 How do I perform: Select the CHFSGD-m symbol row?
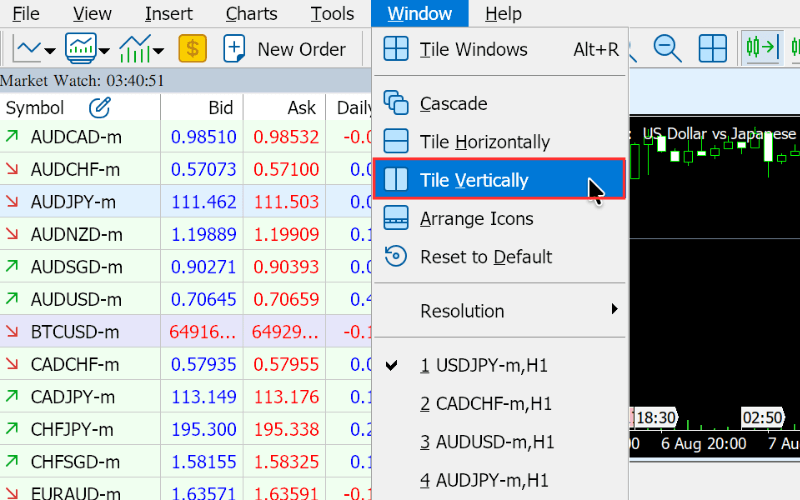(186, 462)
